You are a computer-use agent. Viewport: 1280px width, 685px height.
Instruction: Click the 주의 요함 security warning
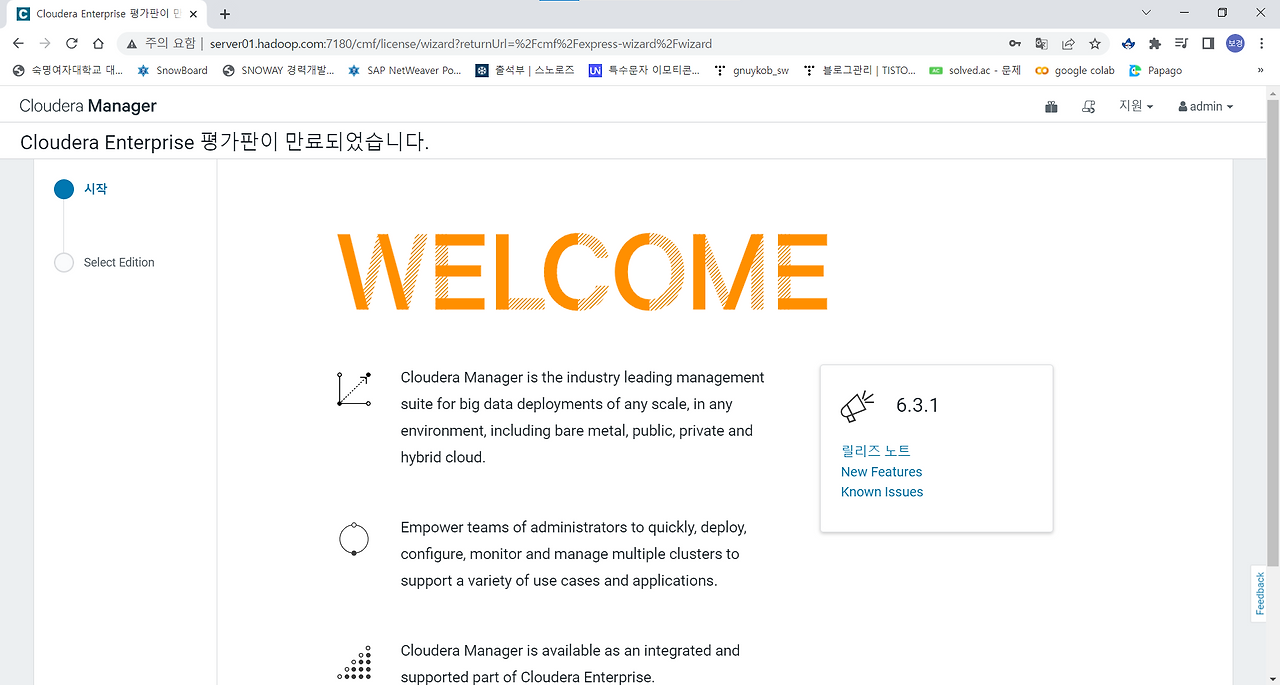161,43
